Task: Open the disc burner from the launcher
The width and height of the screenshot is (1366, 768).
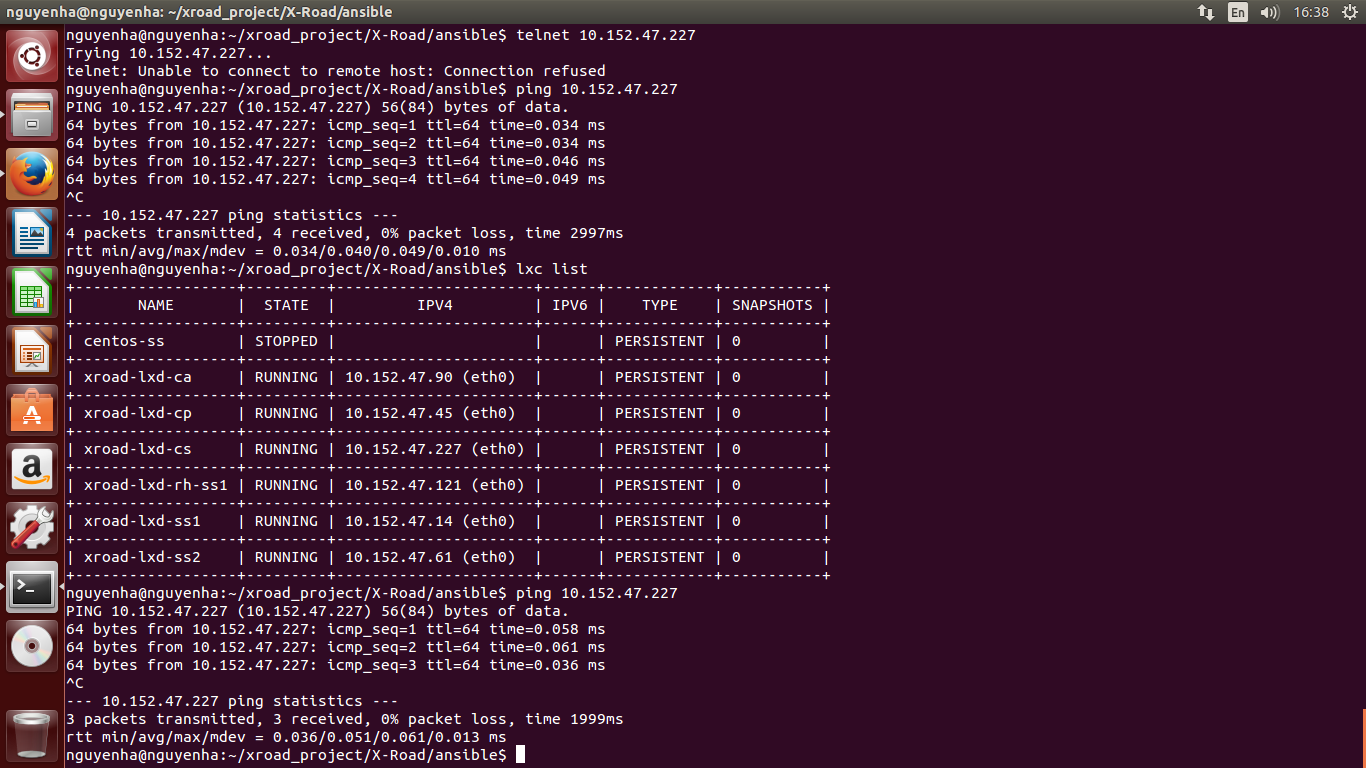Action: (x=31, y=645)
